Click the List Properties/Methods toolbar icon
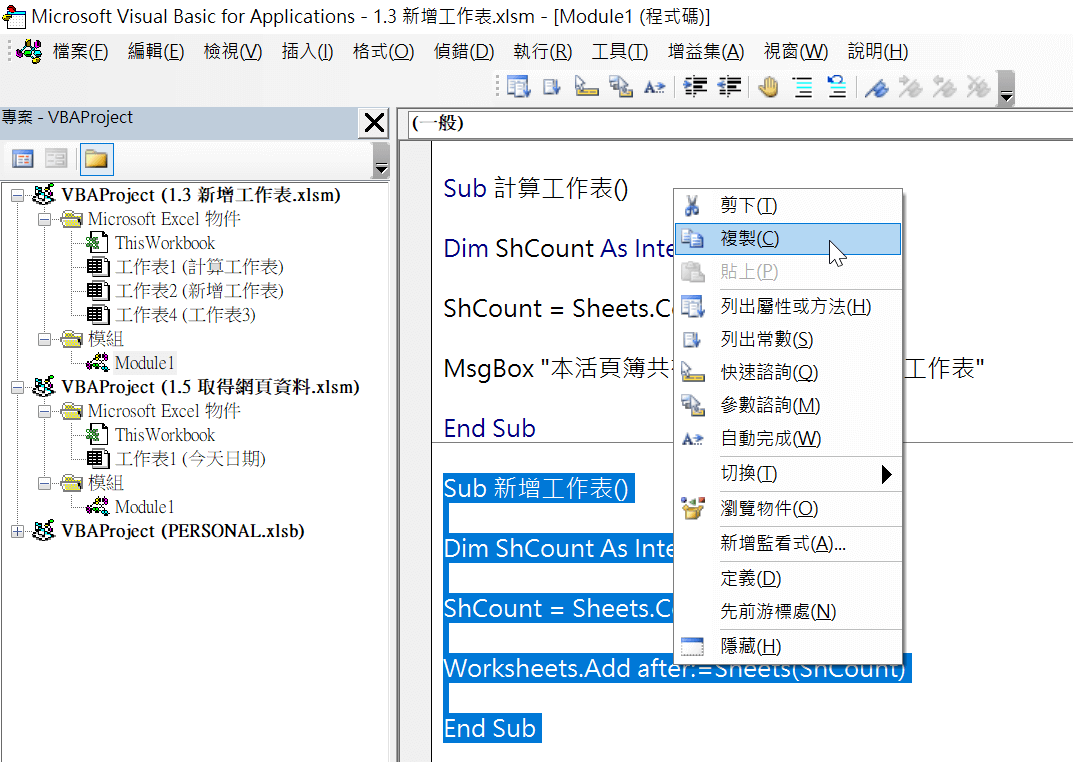This screenshot has width=1073, height=762. coord(518,88)
